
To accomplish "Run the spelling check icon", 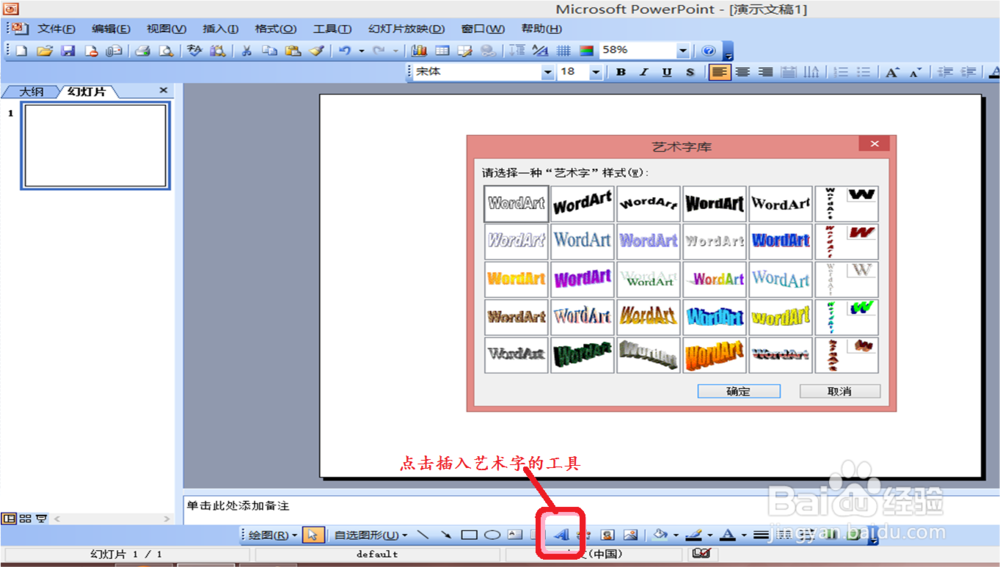I will point(195,50).
